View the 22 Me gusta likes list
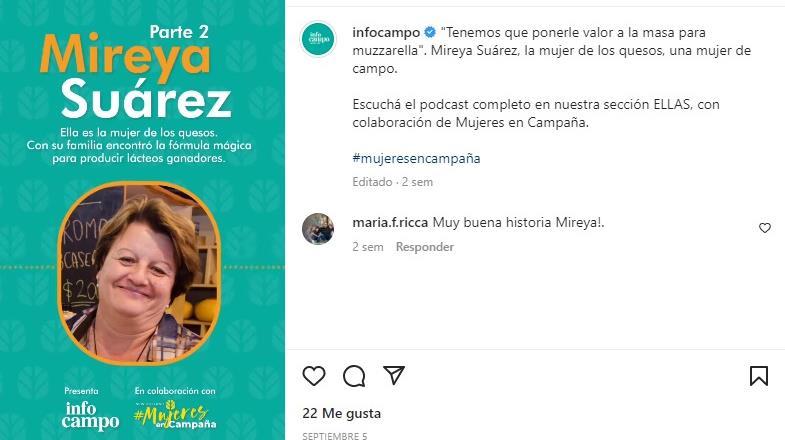The image size is (785, 440). pyautogui.click(x=341, y=413)
